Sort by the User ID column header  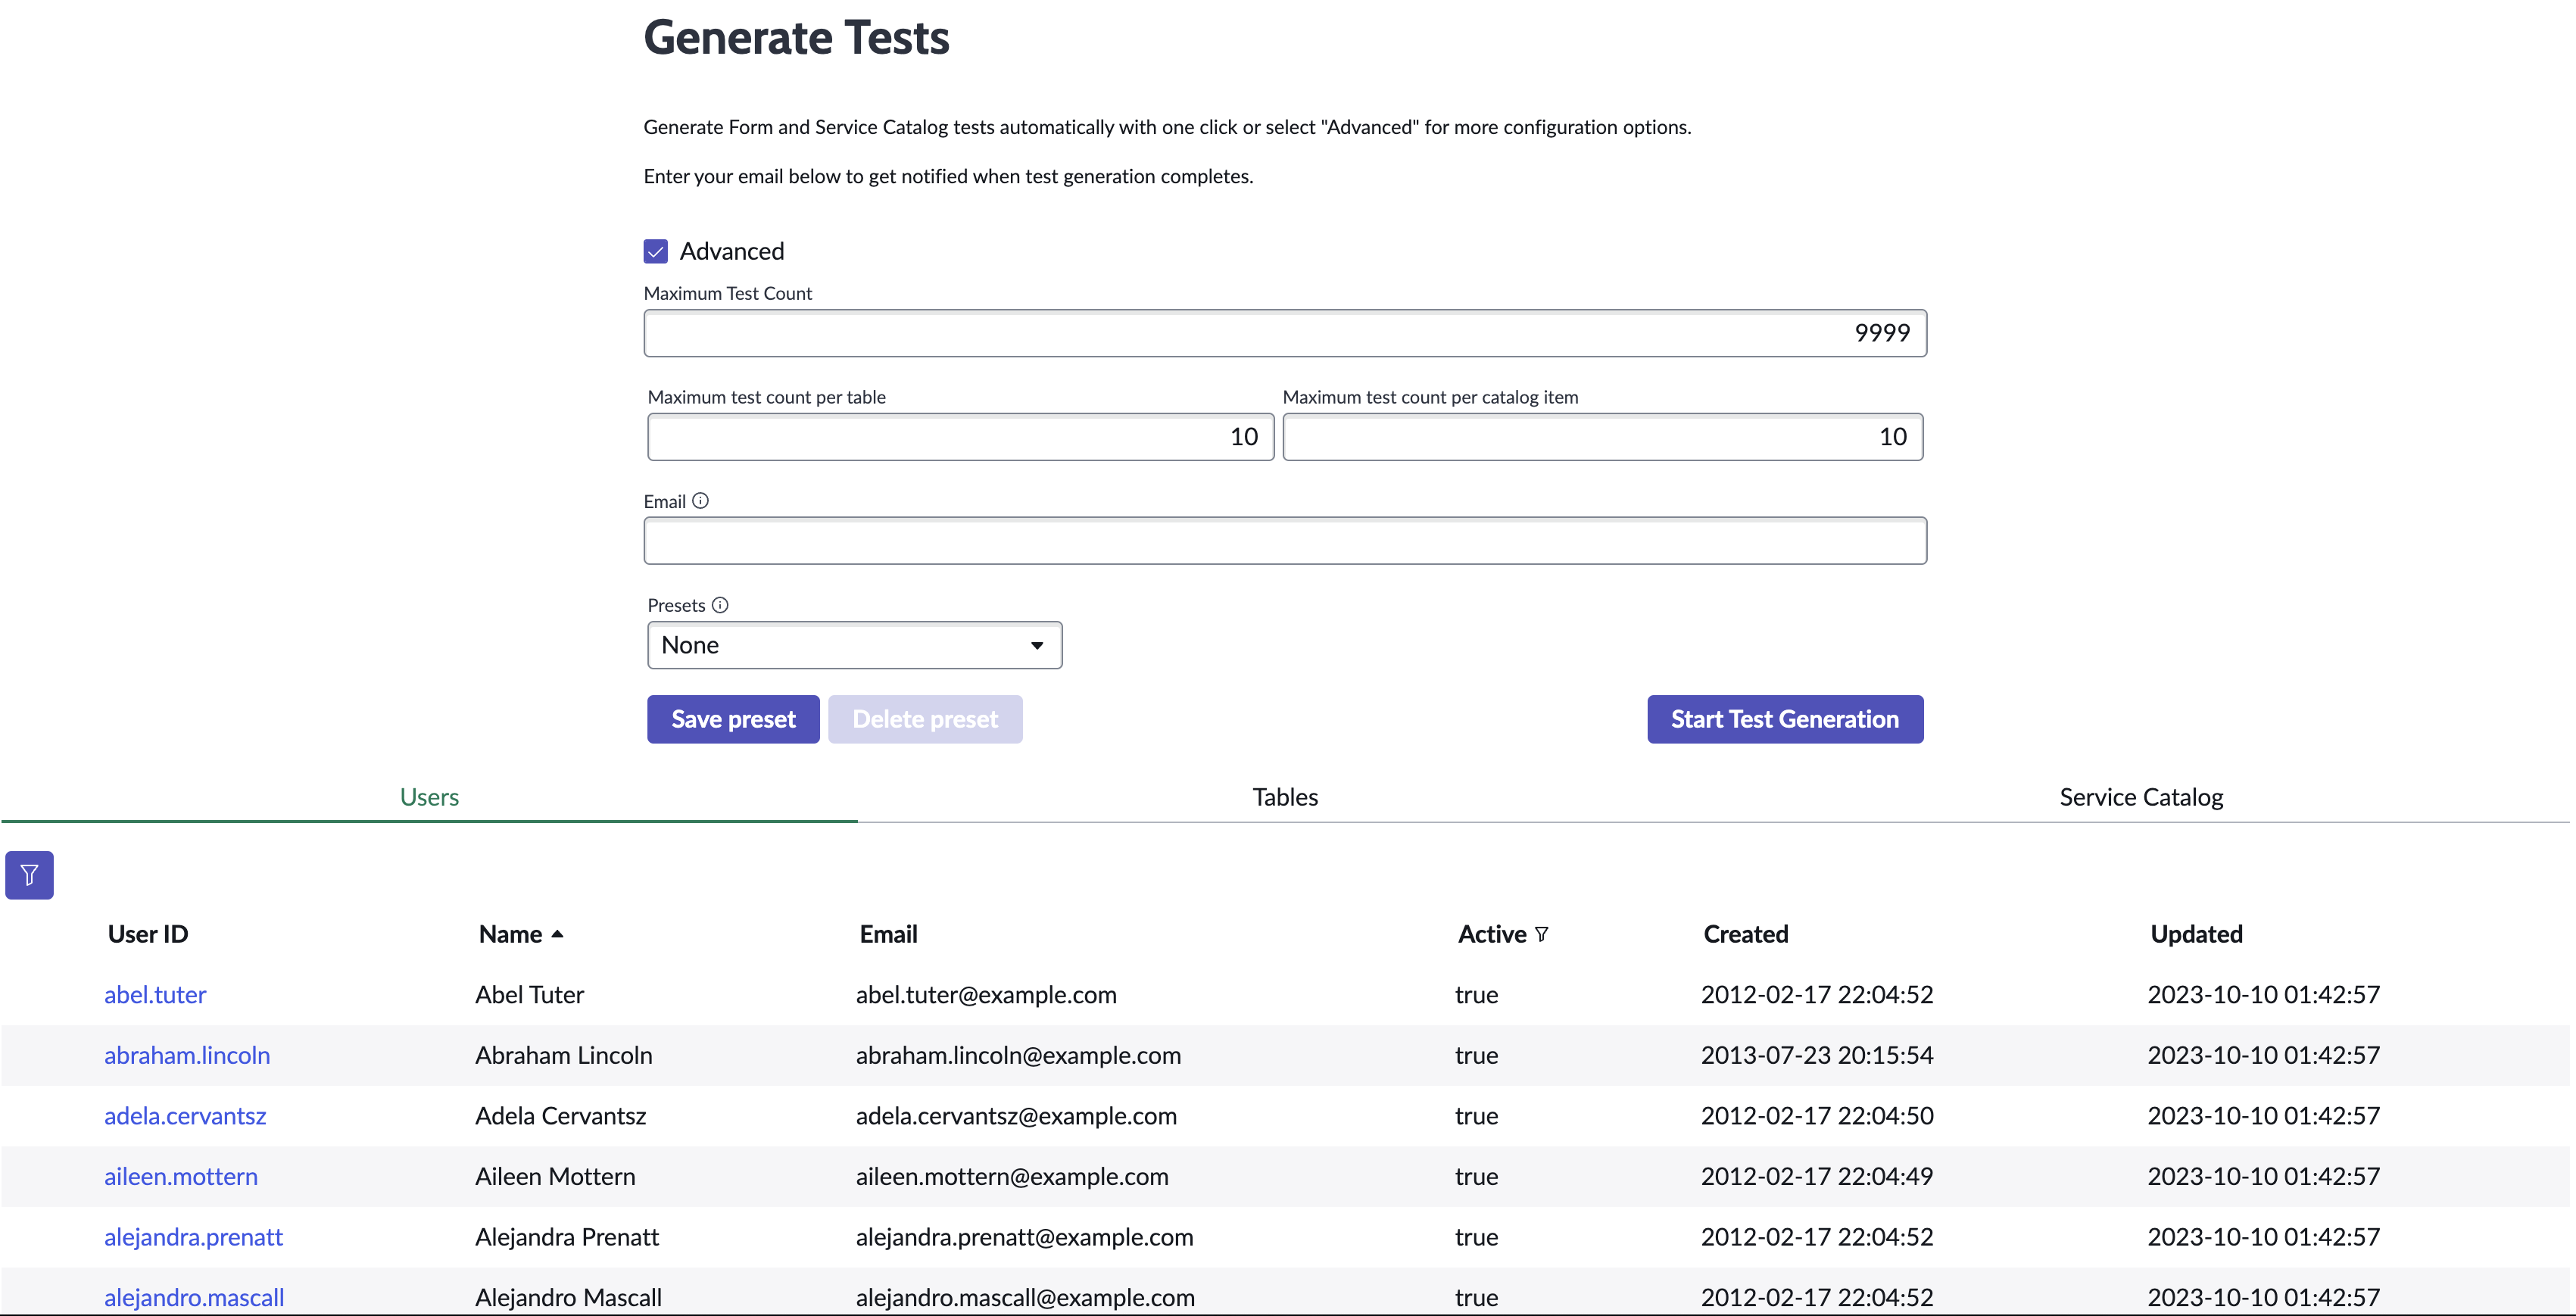tap(148, 934)
